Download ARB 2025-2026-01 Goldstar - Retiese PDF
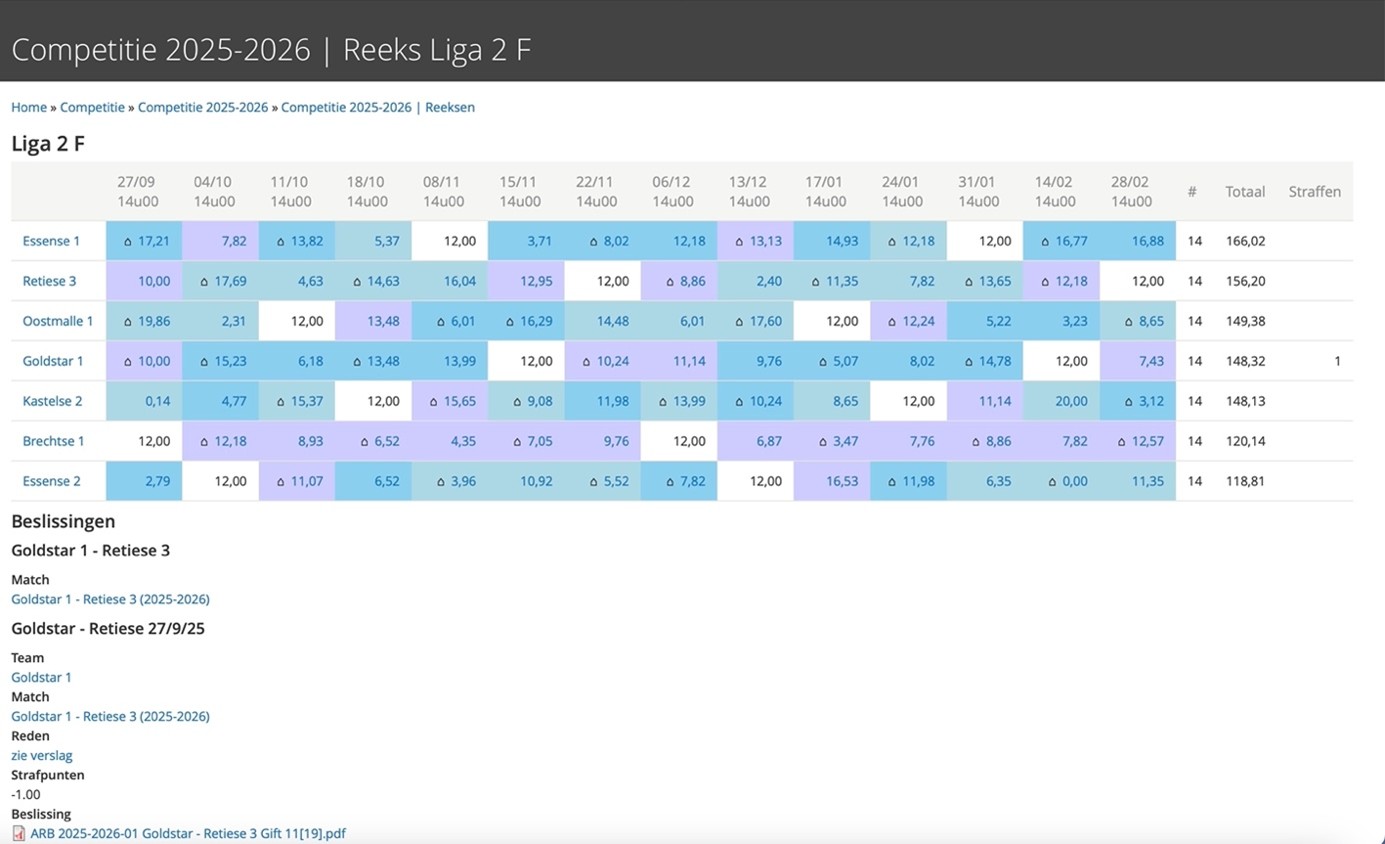 pos(188,833)
